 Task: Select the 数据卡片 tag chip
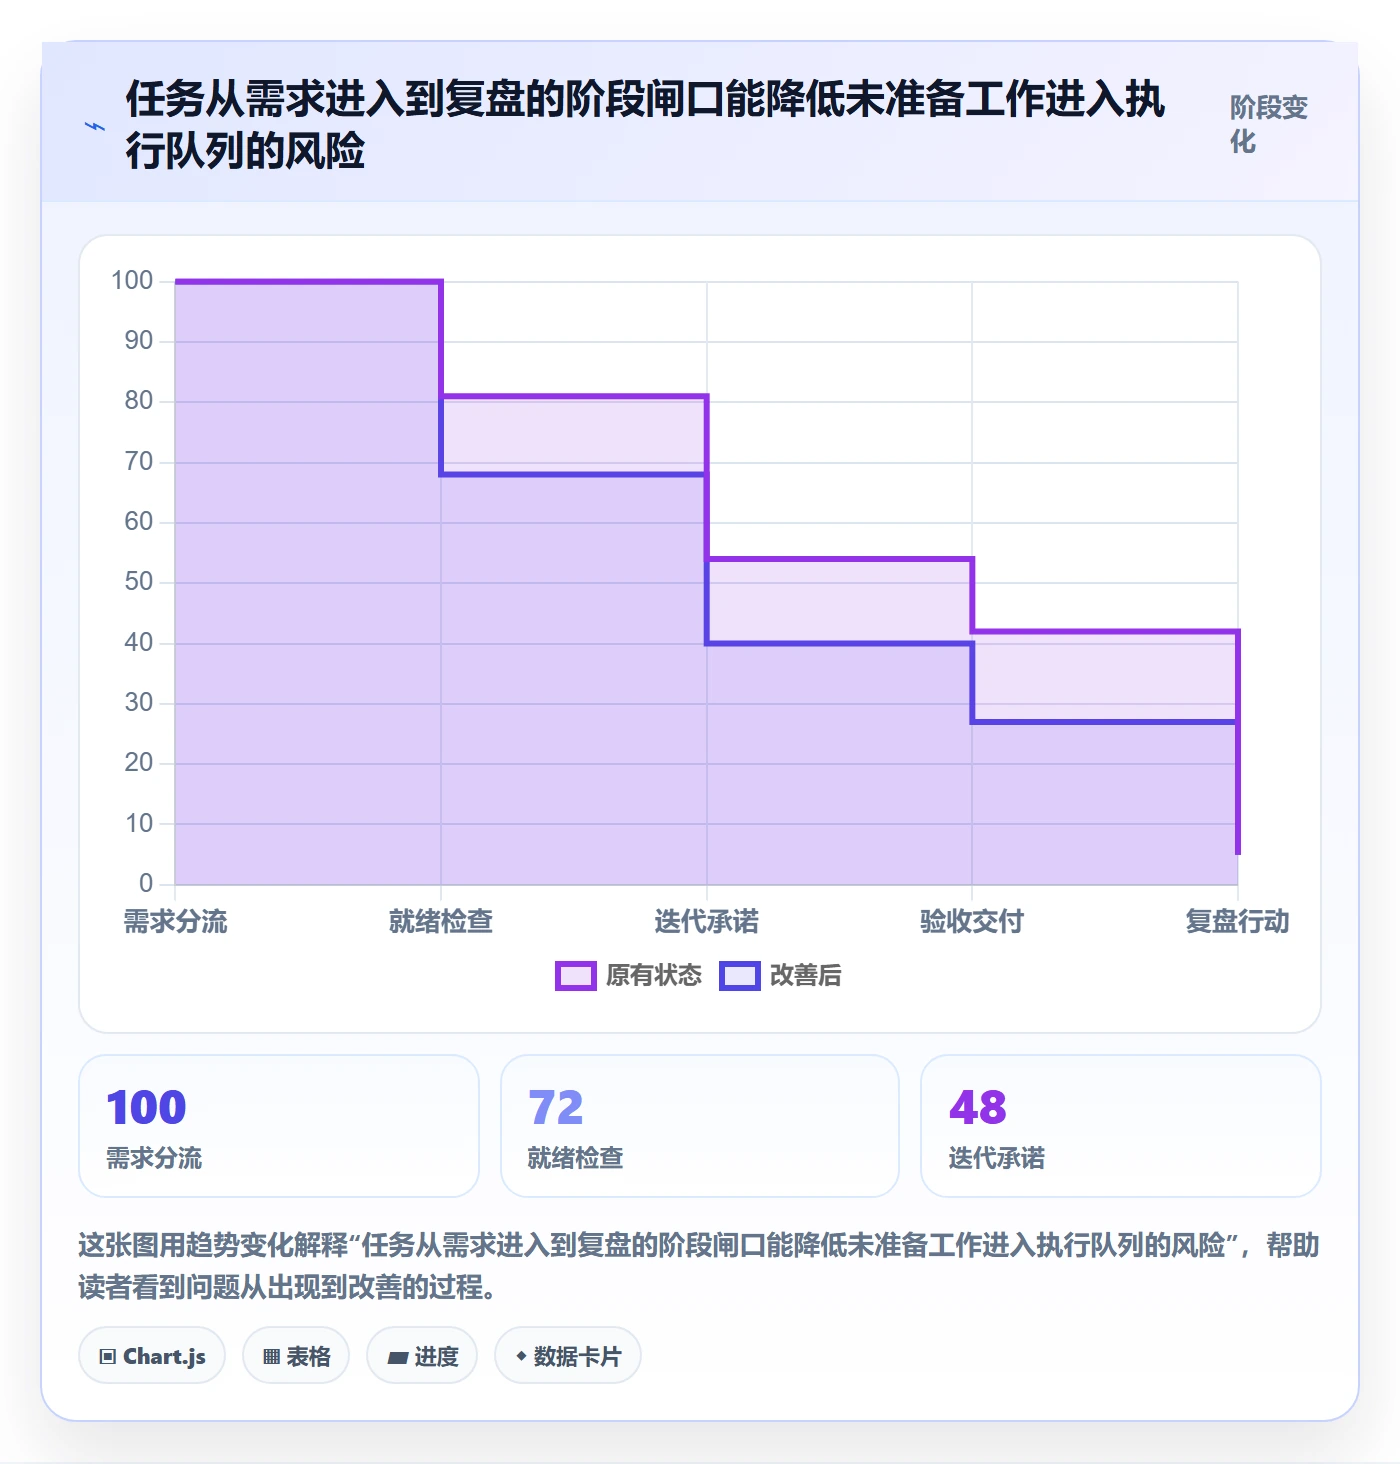568,1356
